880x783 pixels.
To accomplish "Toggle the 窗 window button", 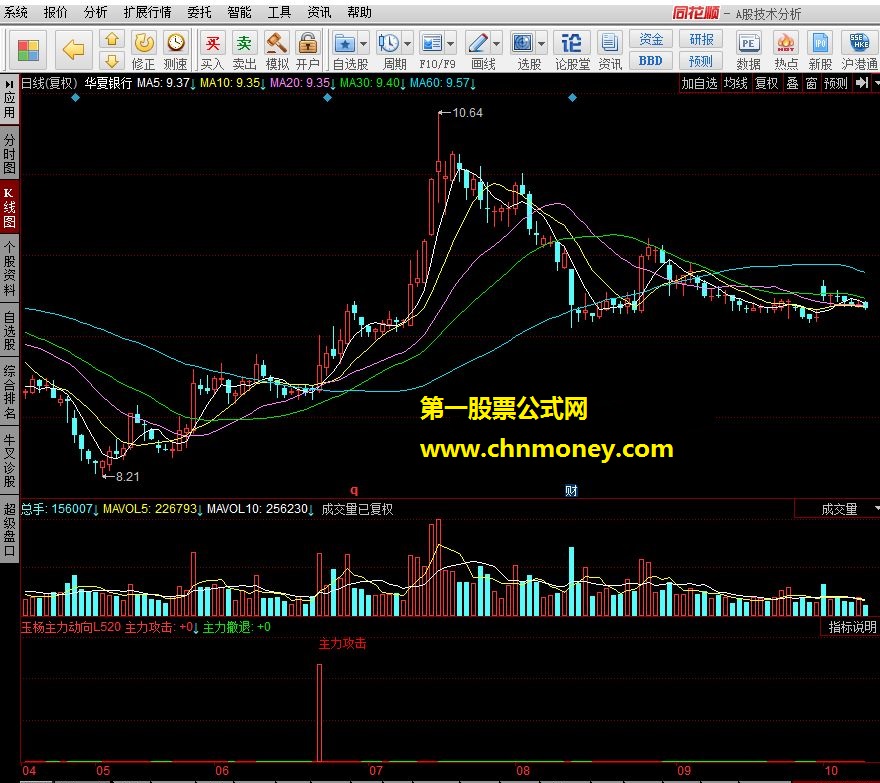I will coord(811,83).
